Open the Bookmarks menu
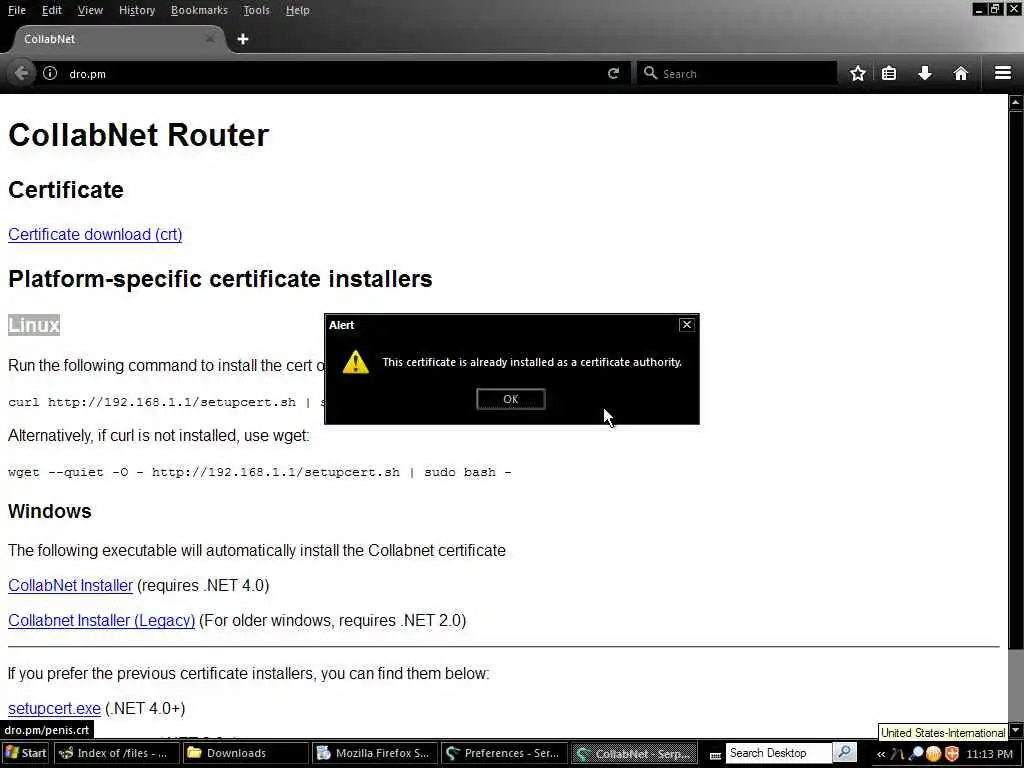This screenshot has width=1024, height=768. 199,10
